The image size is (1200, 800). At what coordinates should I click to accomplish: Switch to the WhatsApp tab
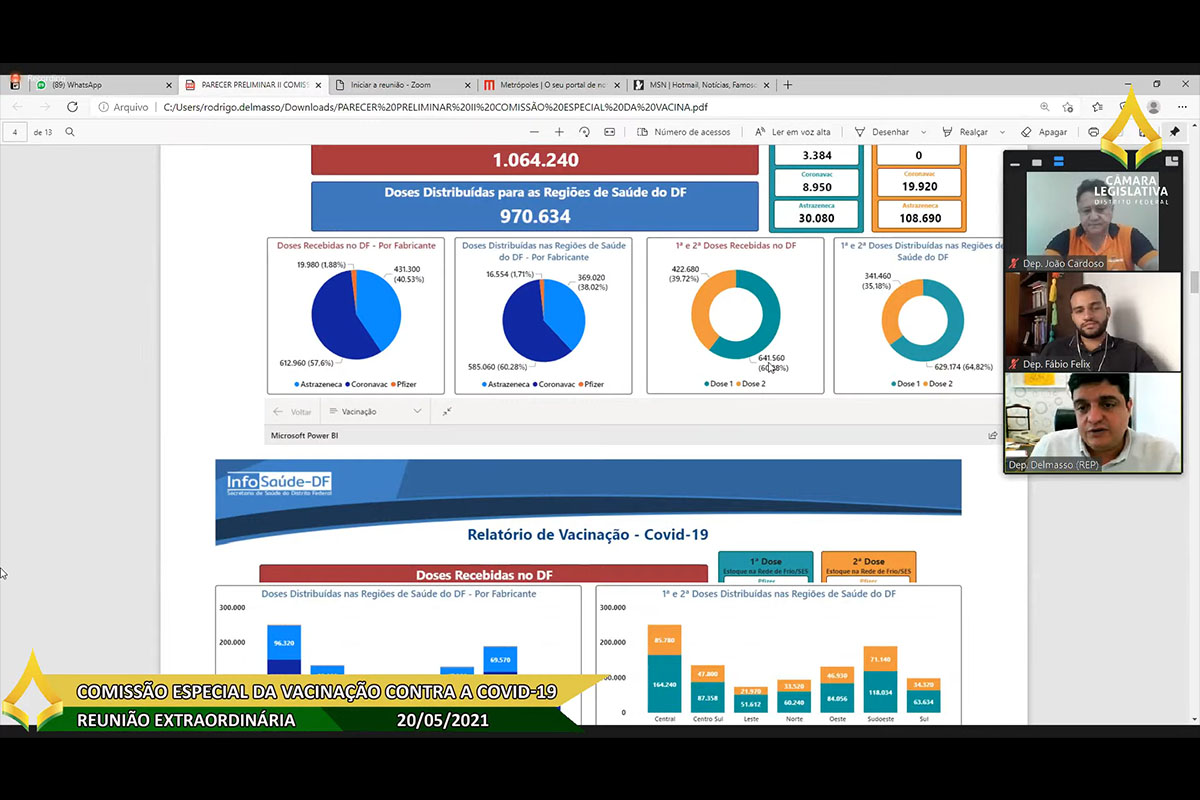click(100, 85)
